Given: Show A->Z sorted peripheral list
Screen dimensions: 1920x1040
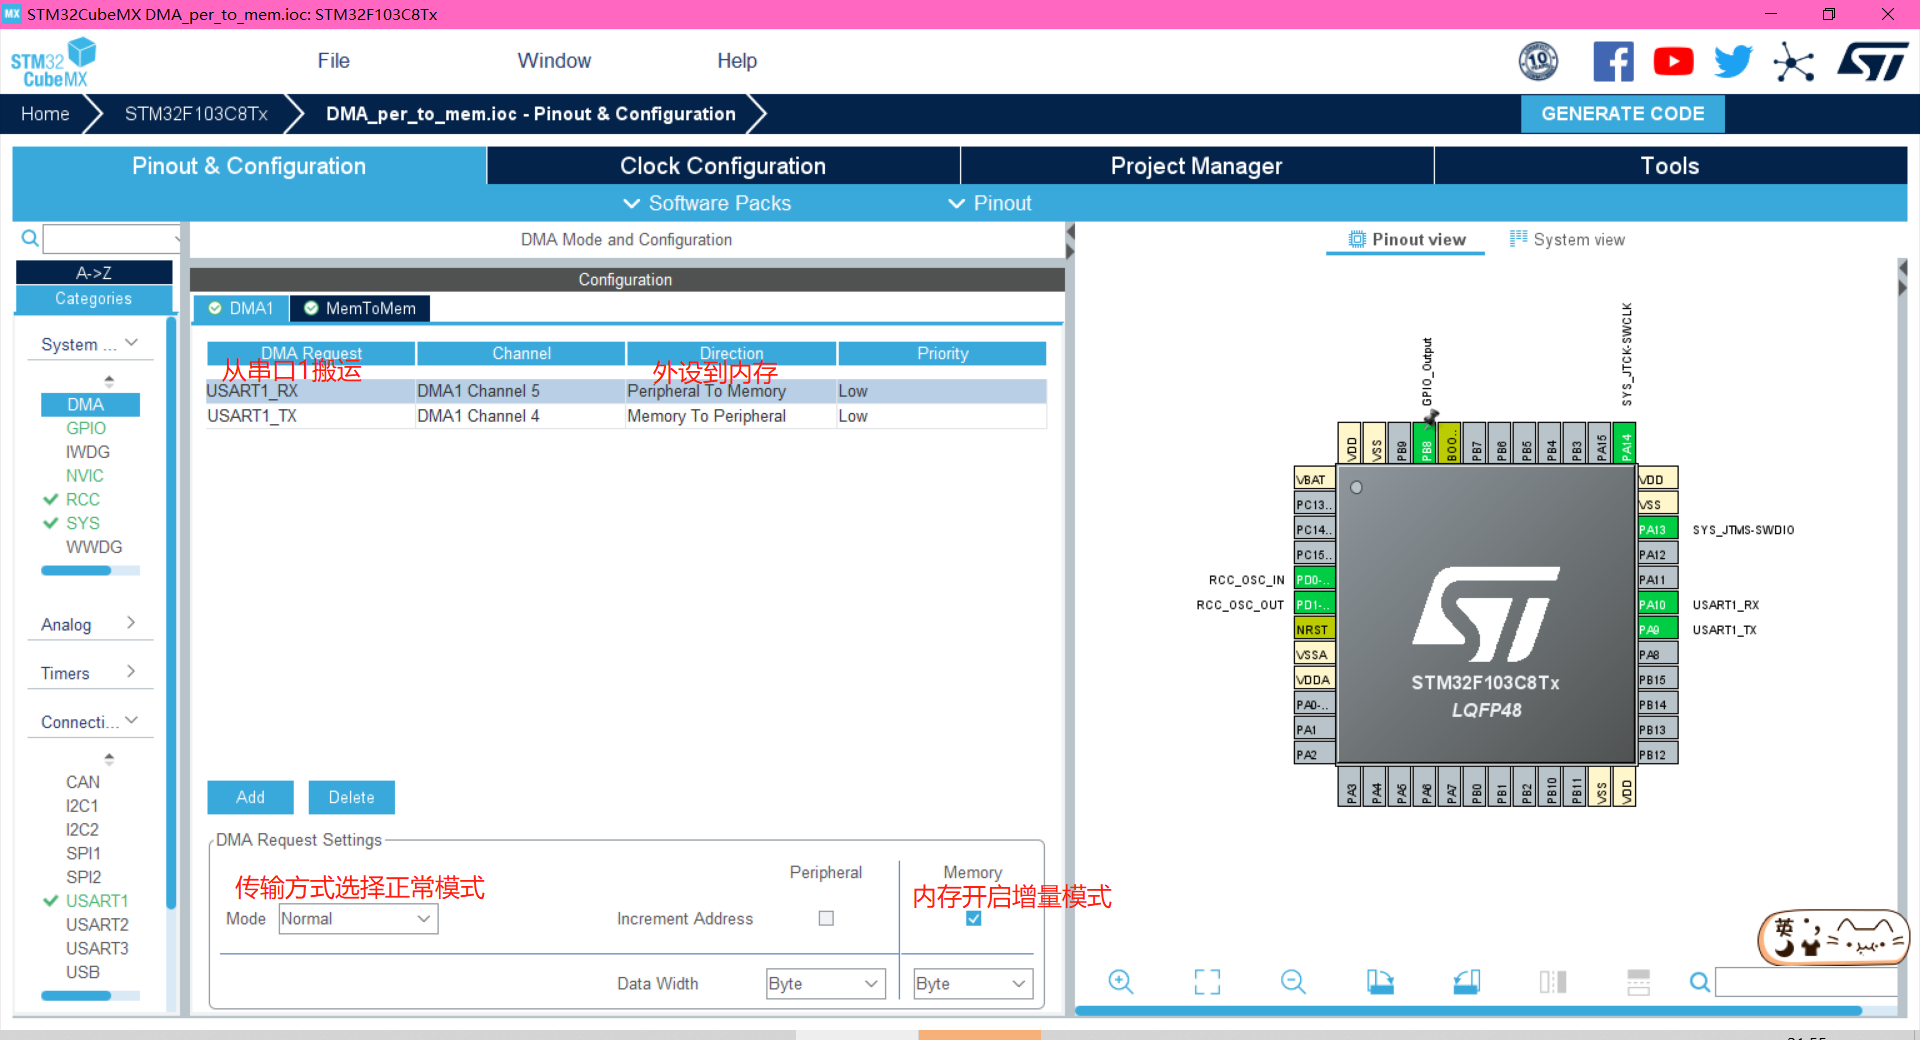Looking at the screenshot, I should click(x=94, y=272).
